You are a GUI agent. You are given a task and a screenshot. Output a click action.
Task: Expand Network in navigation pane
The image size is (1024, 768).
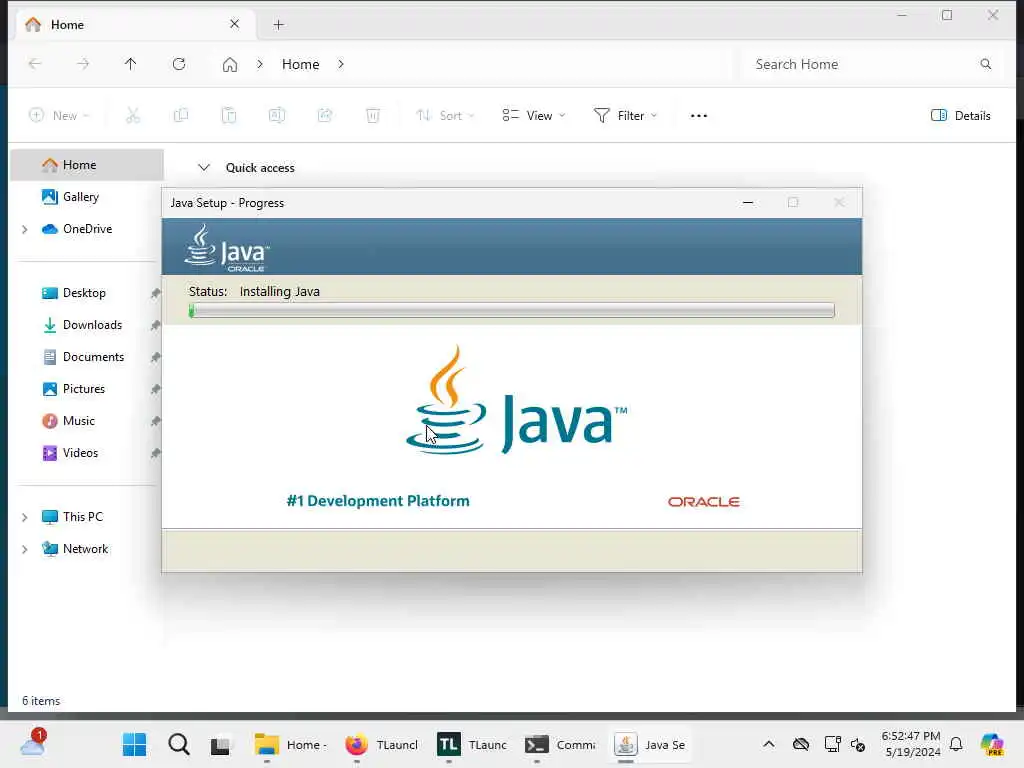(25, 549)
